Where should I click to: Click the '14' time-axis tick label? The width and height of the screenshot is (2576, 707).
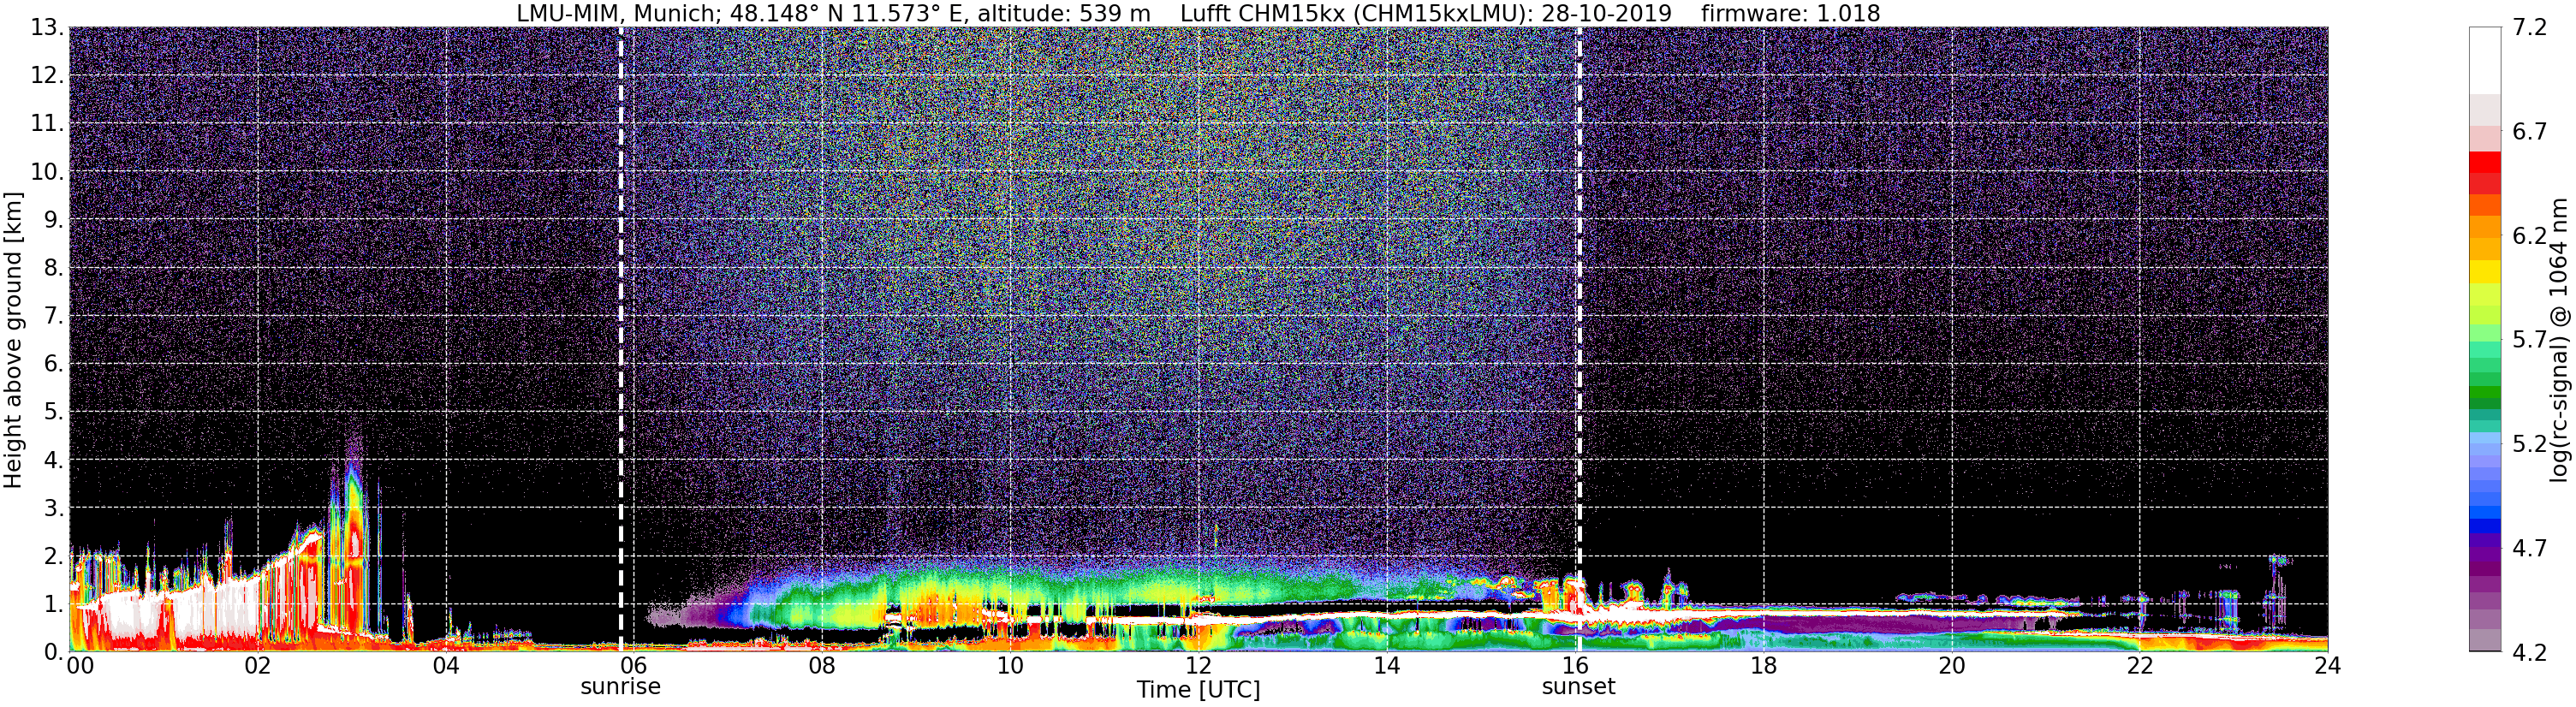tap(1387, 666)
